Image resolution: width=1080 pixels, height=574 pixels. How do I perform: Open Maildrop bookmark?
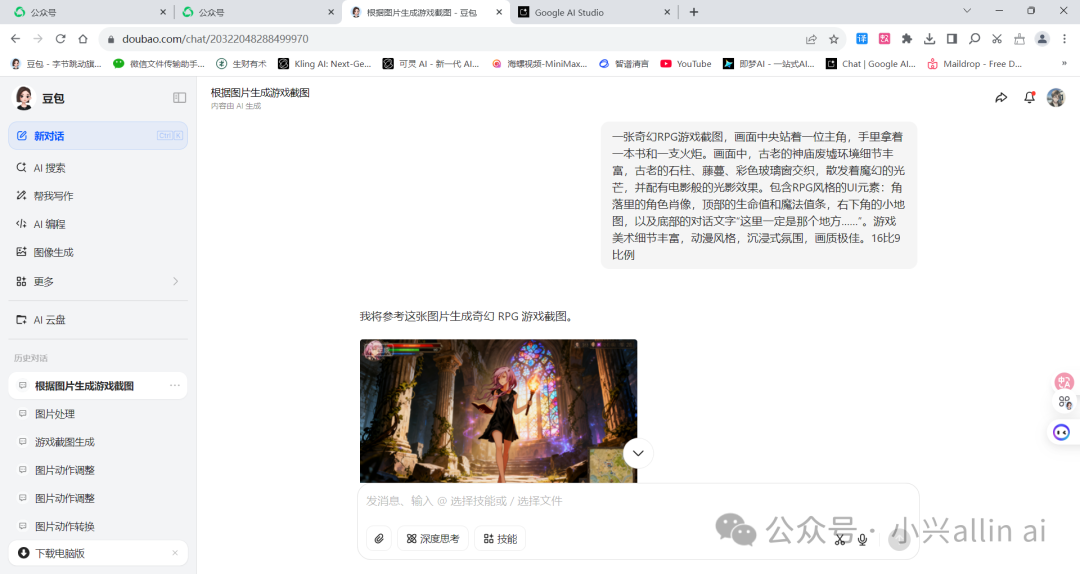[x=975, y=63]
